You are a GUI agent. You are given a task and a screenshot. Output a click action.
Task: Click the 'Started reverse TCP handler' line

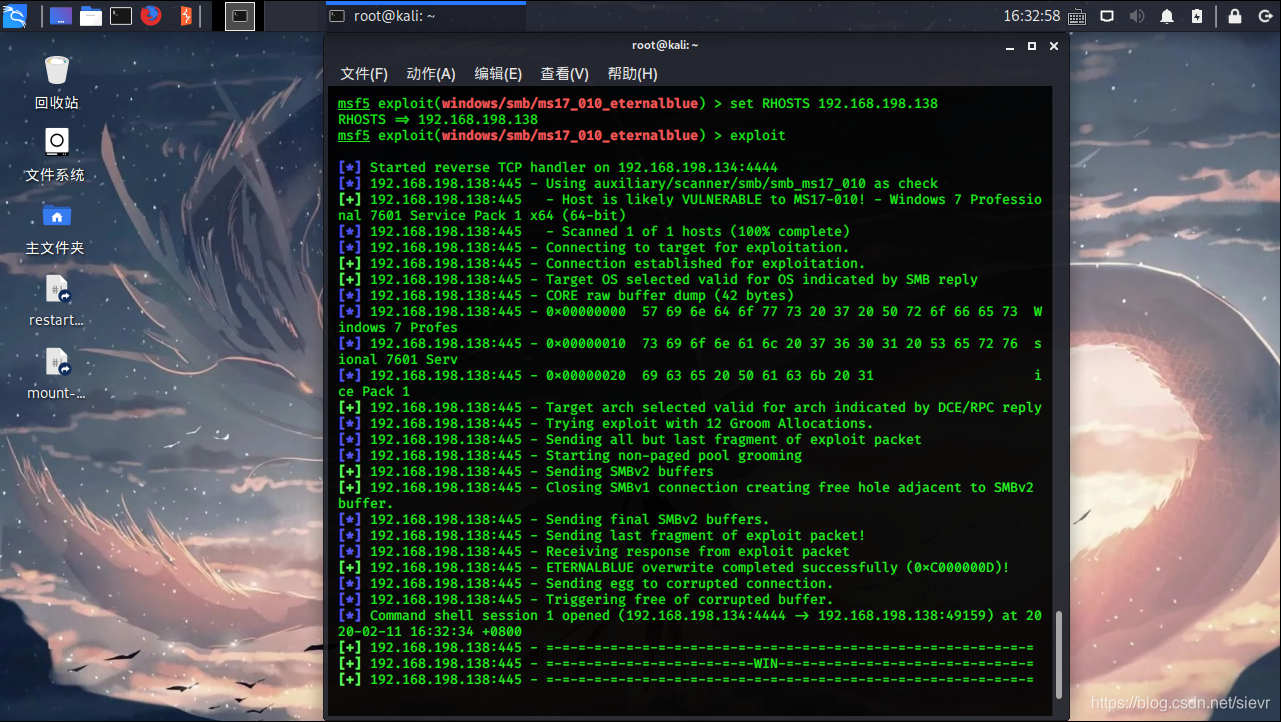558,168
